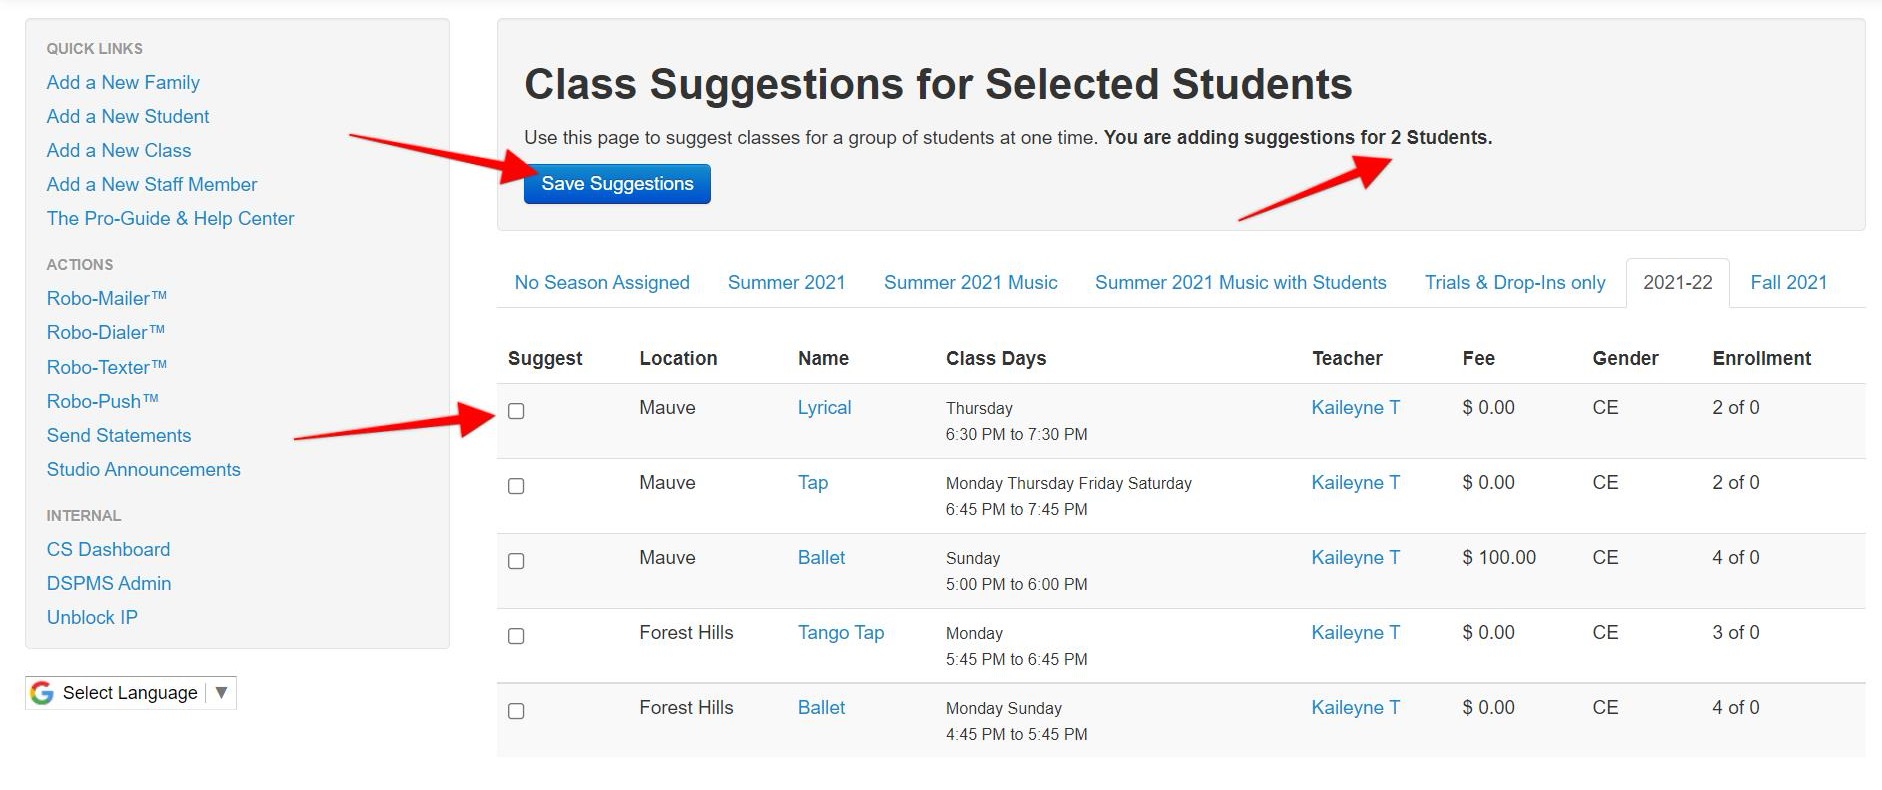Click the Send Statements link
The width and height of the screenshot is (1882, 790).
(x=118, y=436)
